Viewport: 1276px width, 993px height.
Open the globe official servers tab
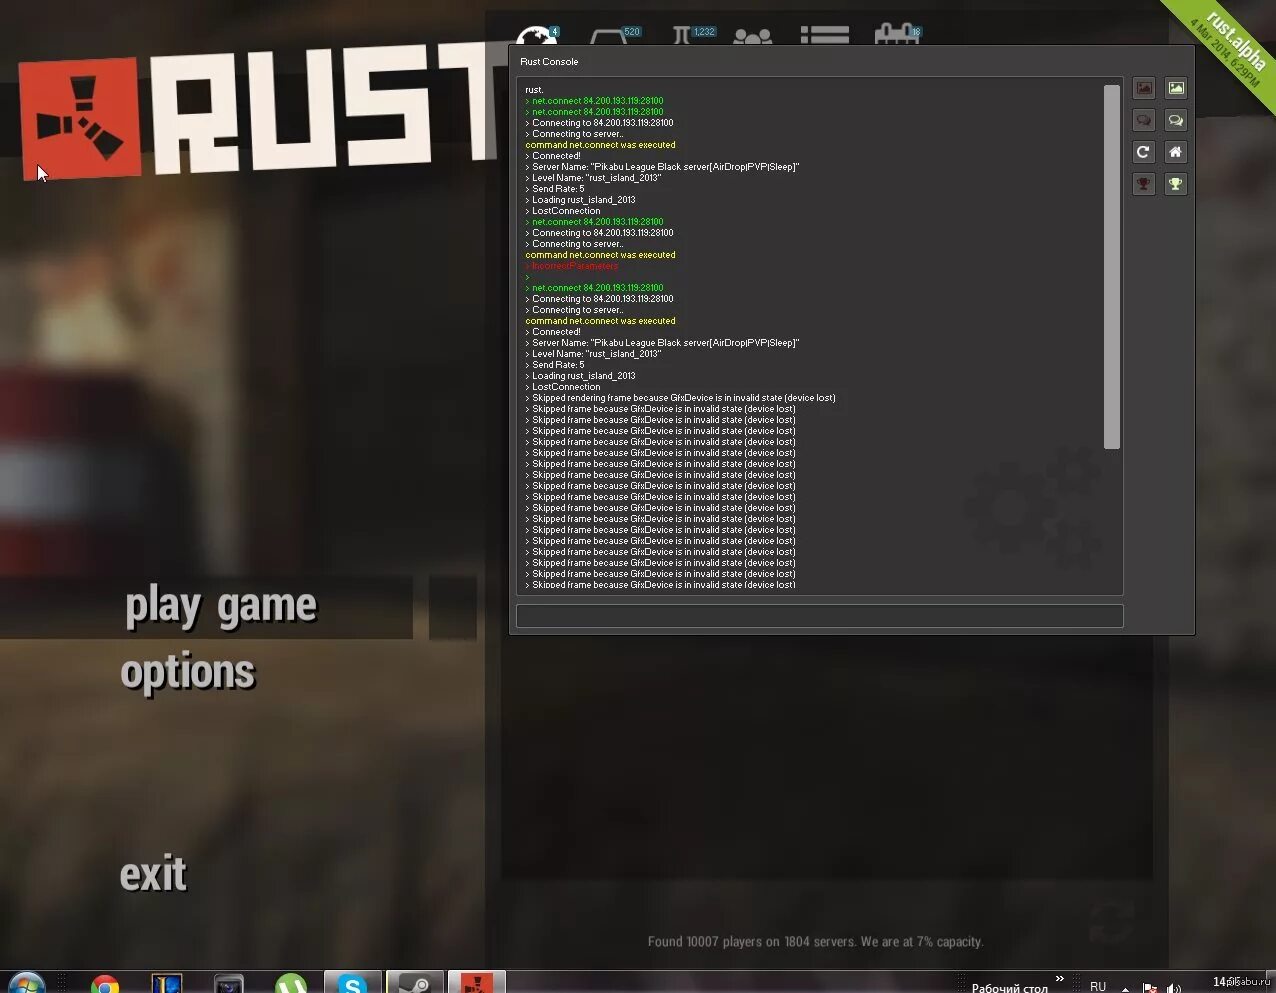(x=538, y=36)
